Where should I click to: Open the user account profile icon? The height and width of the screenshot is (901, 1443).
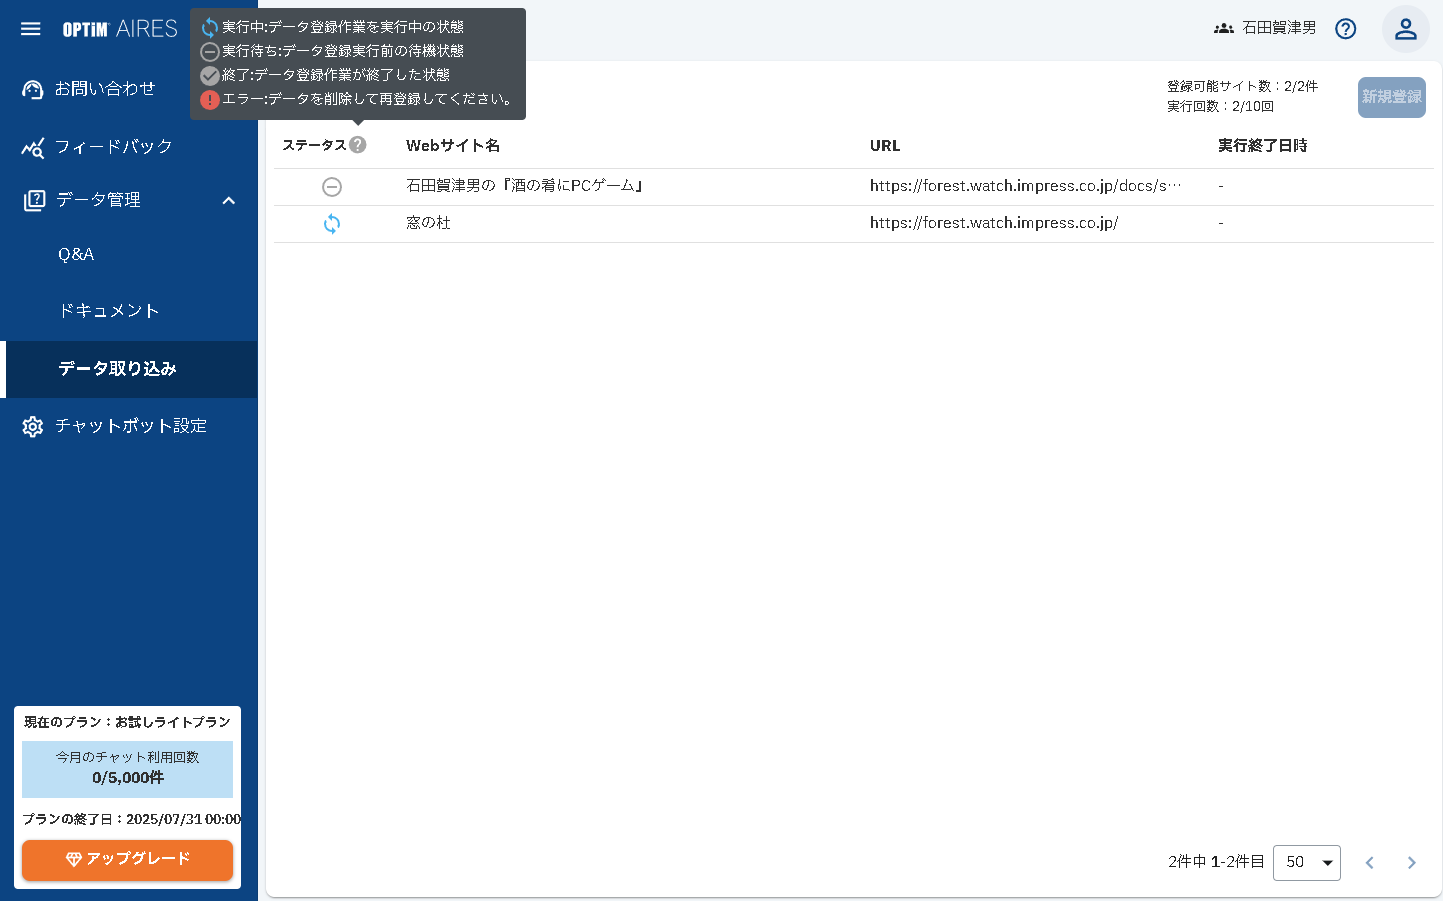pos(1405,29)
